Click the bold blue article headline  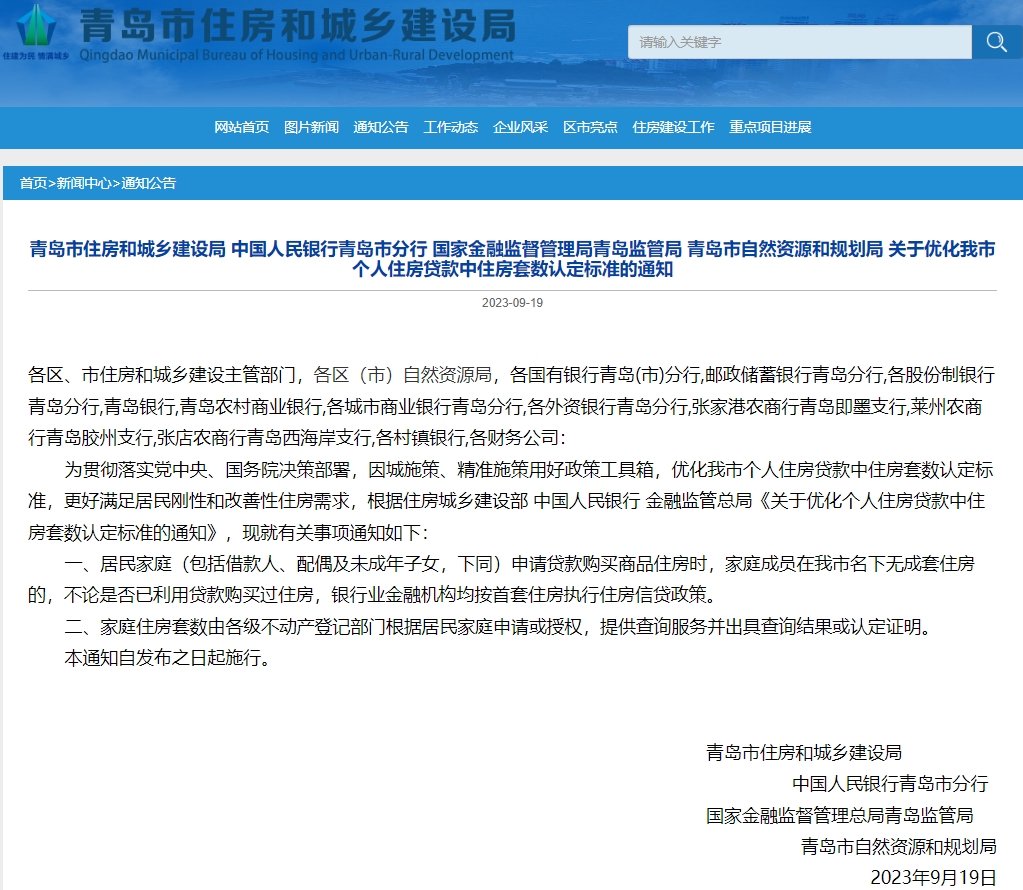click(x=512, y=258)
